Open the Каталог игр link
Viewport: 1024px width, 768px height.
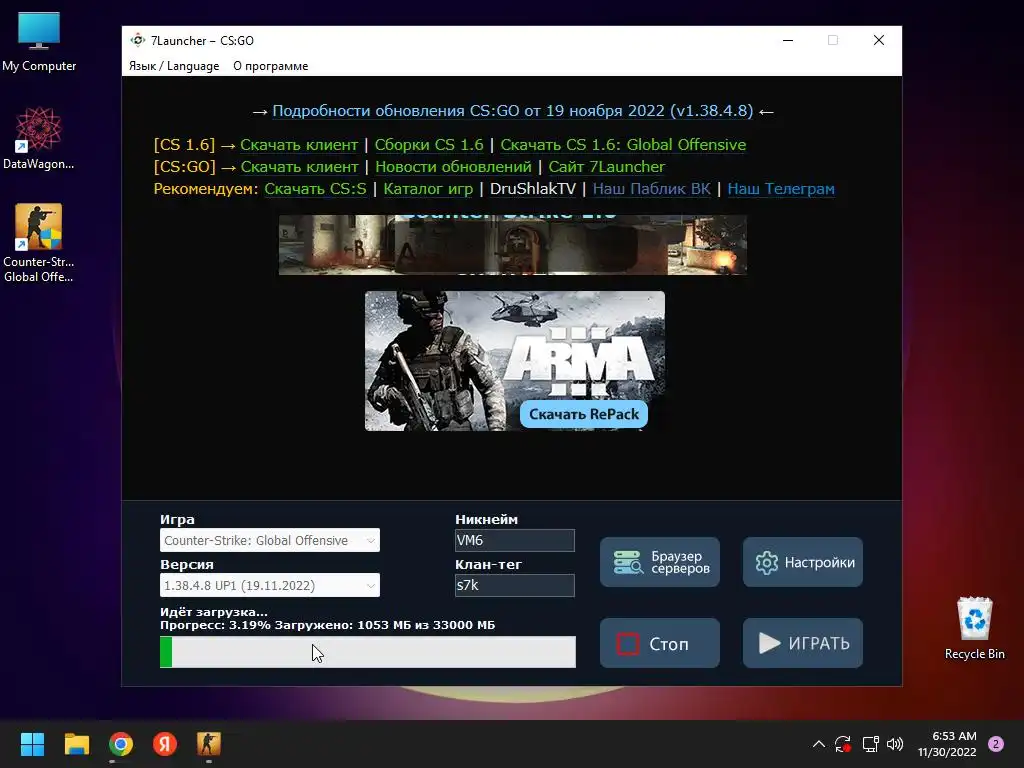[x=428, y=189]
